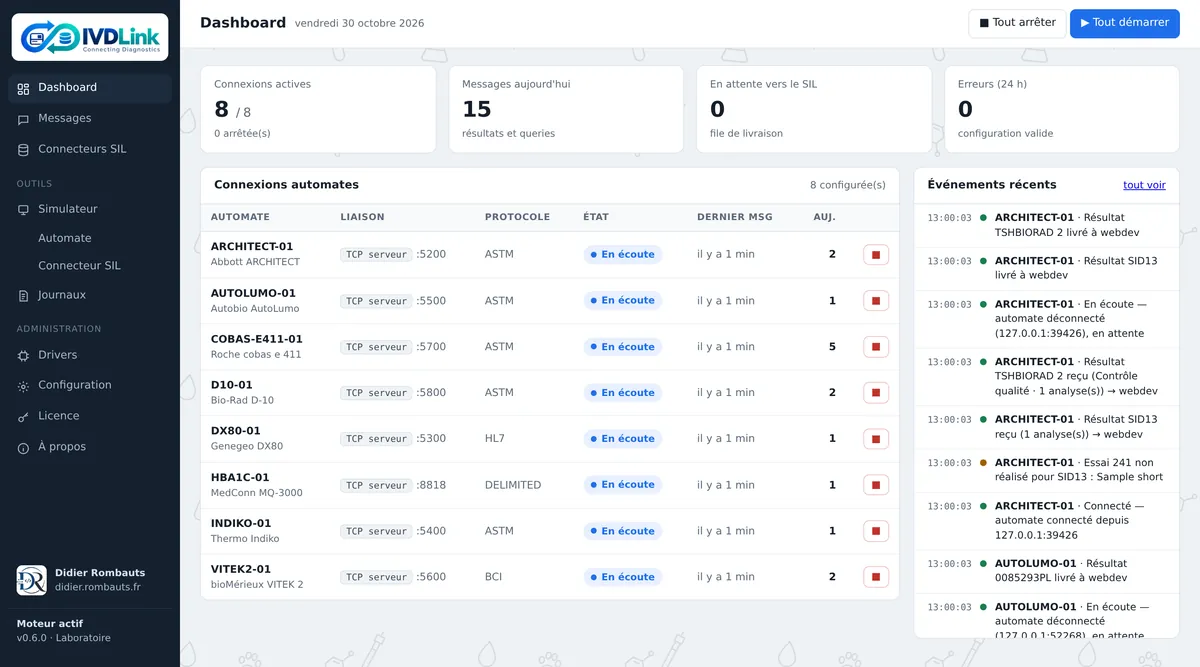Screen dimensions: 1200x667
Task: Open the Drivers page
Action: pyautogui.click(x=90, y=356)
